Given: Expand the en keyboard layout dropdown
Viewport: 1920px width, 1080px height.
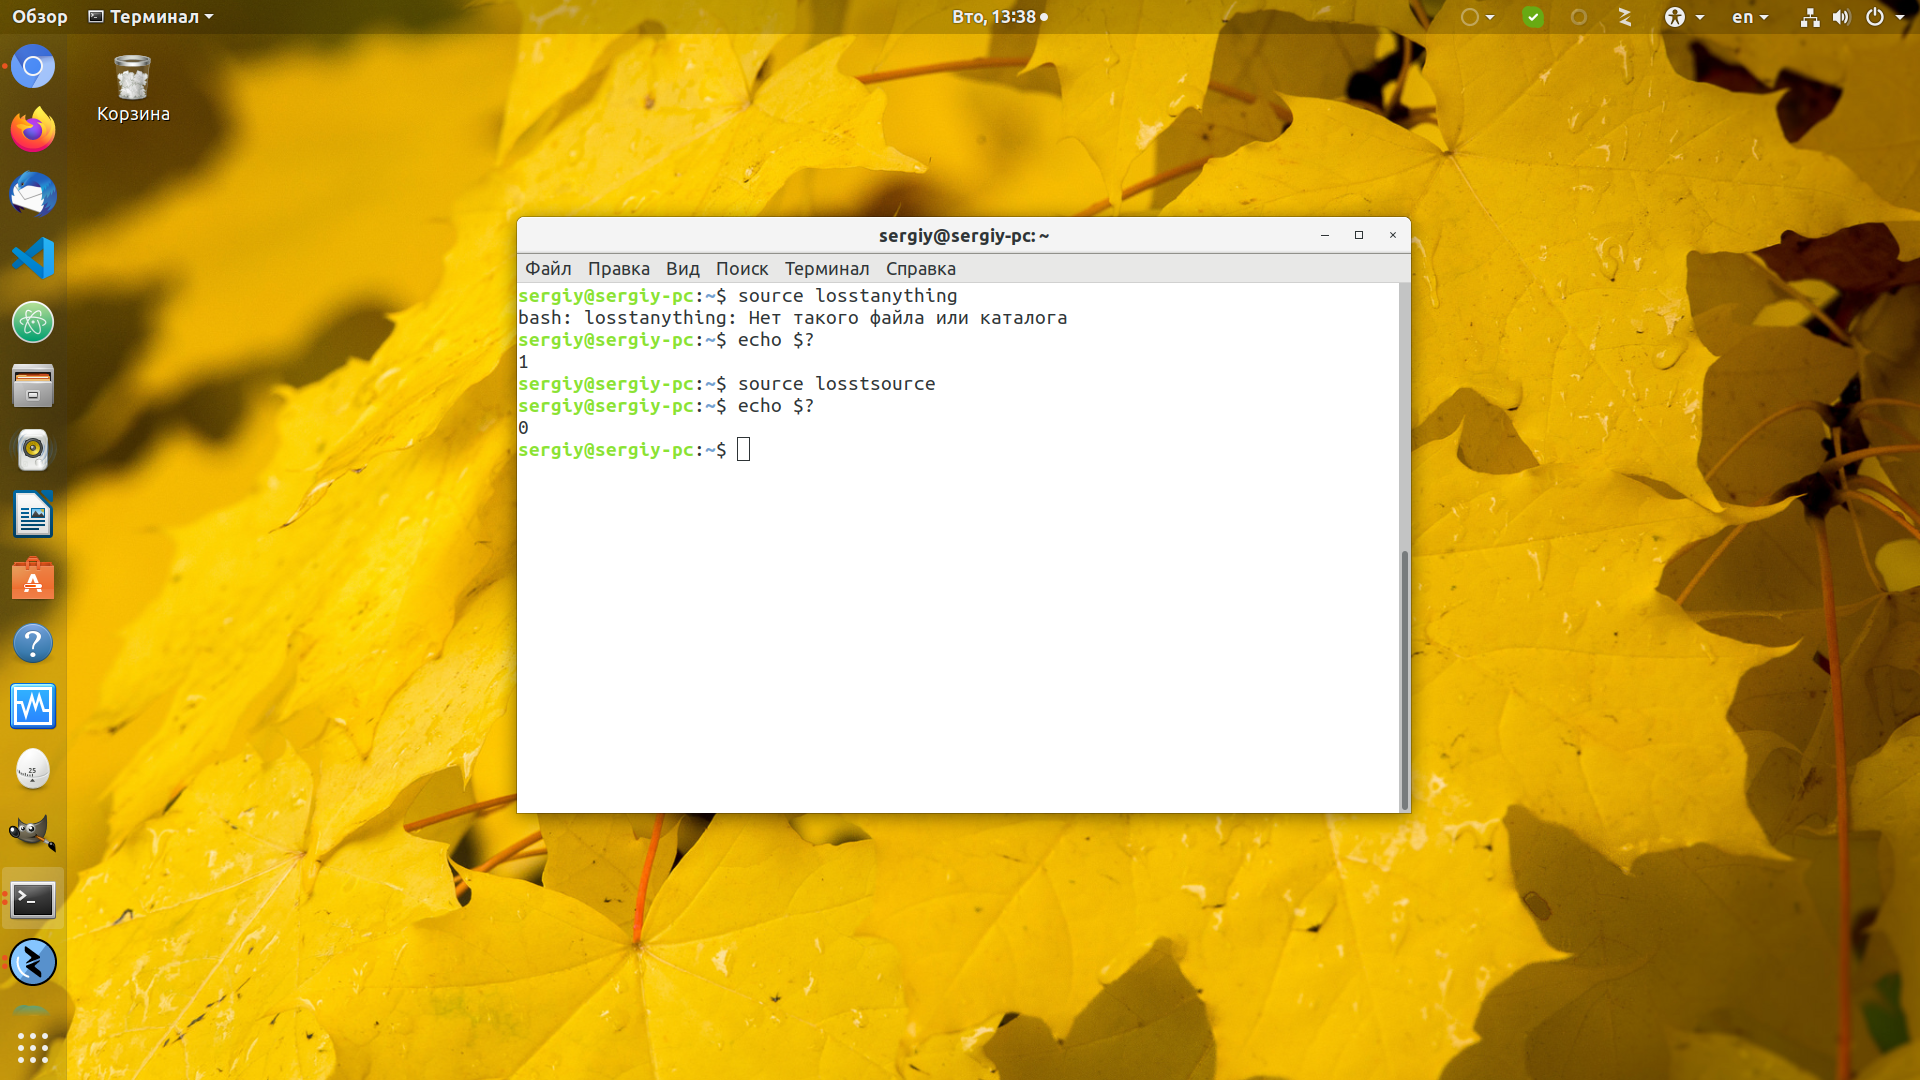Looking at the screenshot, I should click(x=1750, y=17).
